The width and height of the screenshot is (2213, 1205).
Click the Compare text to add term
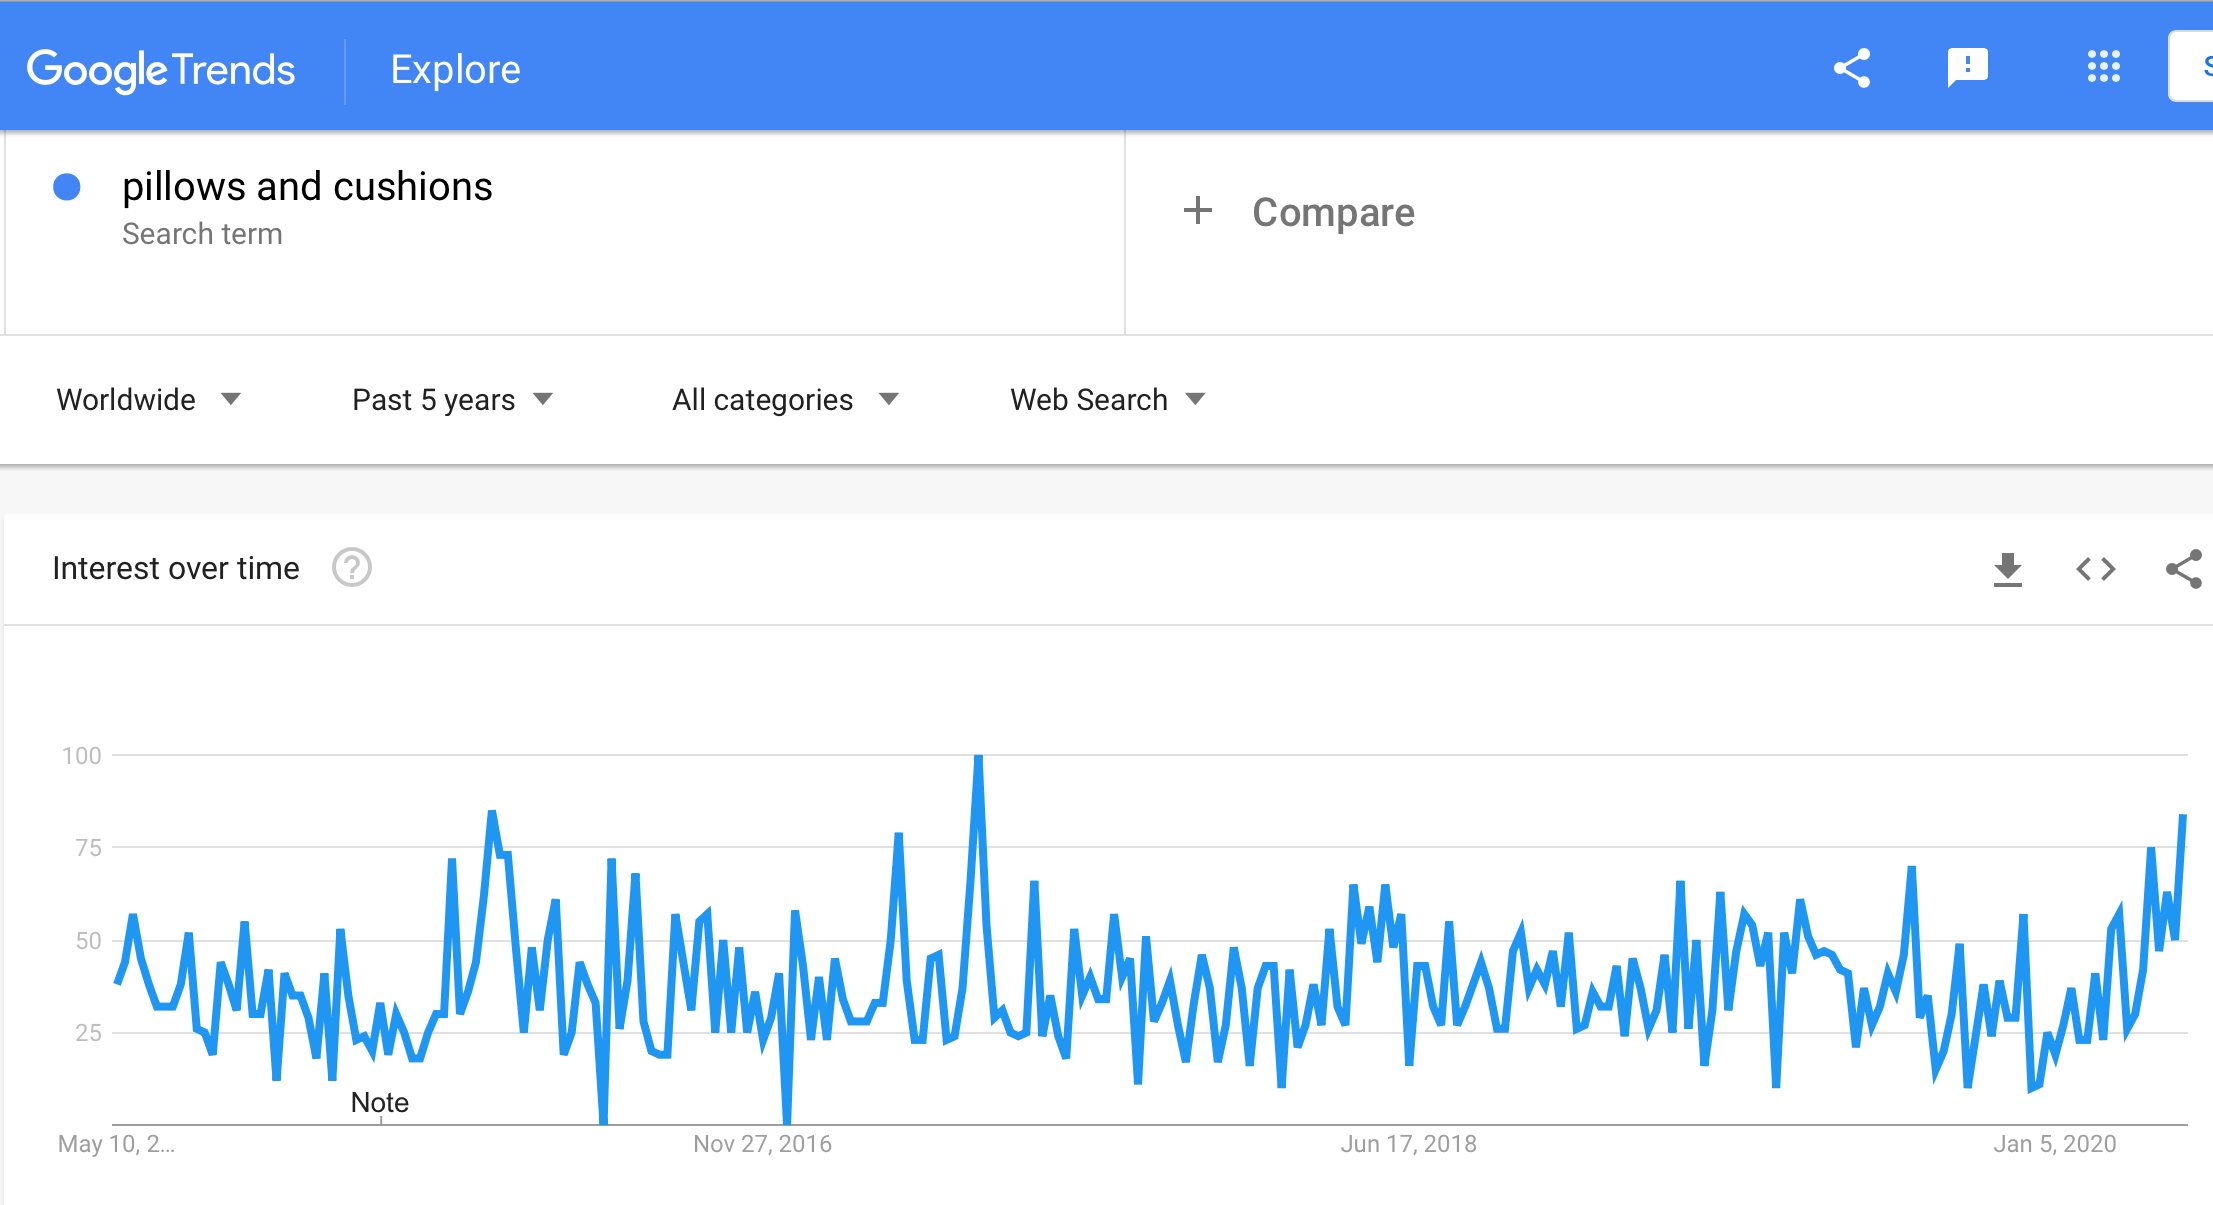point(1333,212)
